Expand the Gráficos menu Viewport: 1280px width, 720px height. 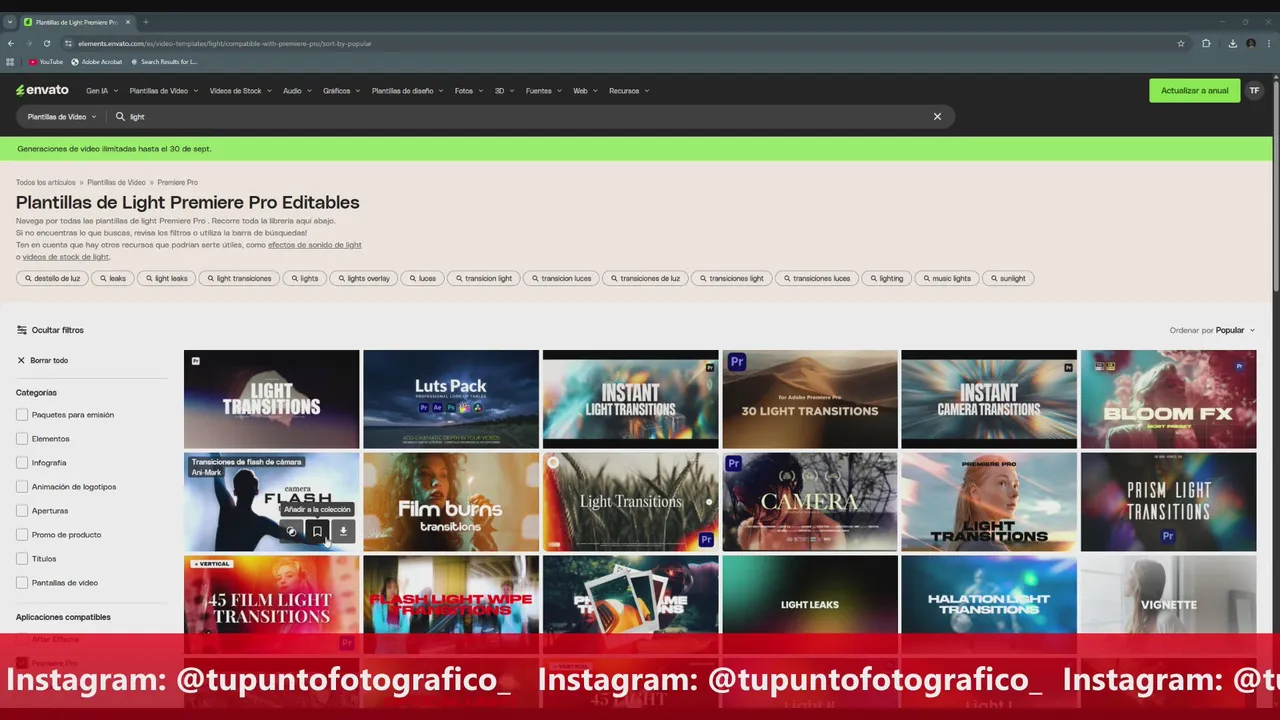[341, 91]
